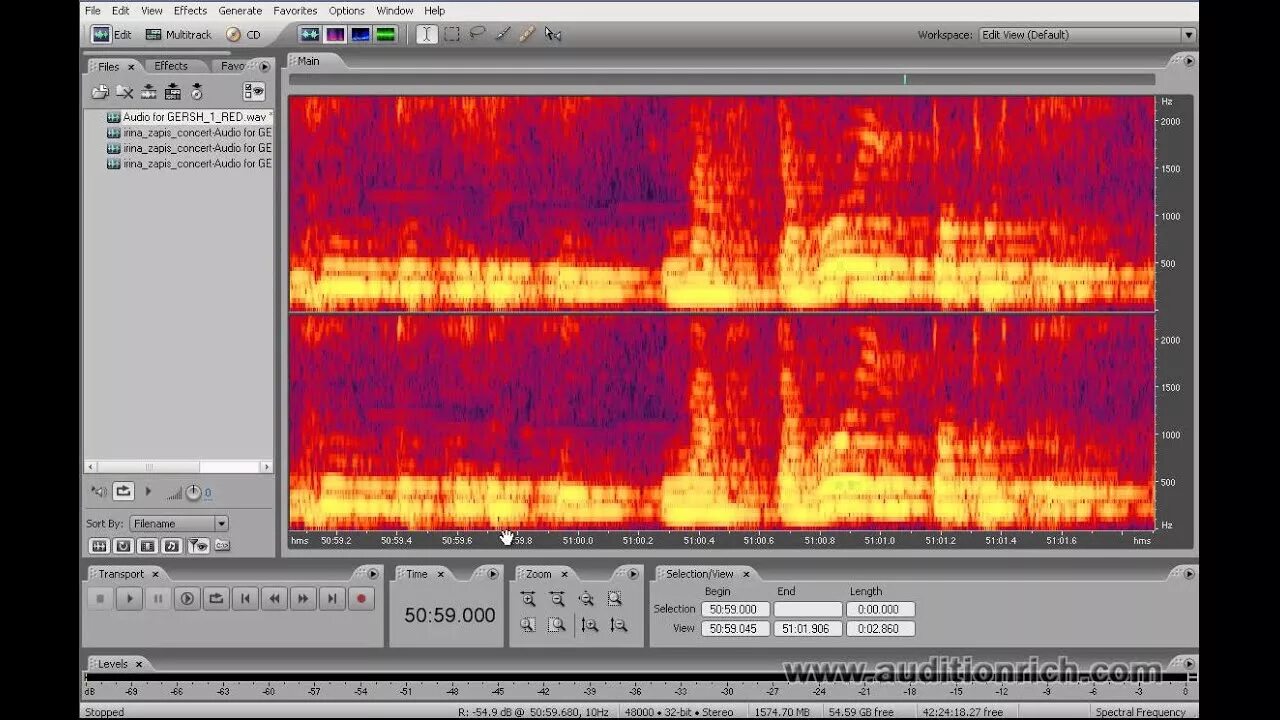Screen dimensions: 1280x720
Task: Select spectral pan display icon
Action: pos(360,34)
